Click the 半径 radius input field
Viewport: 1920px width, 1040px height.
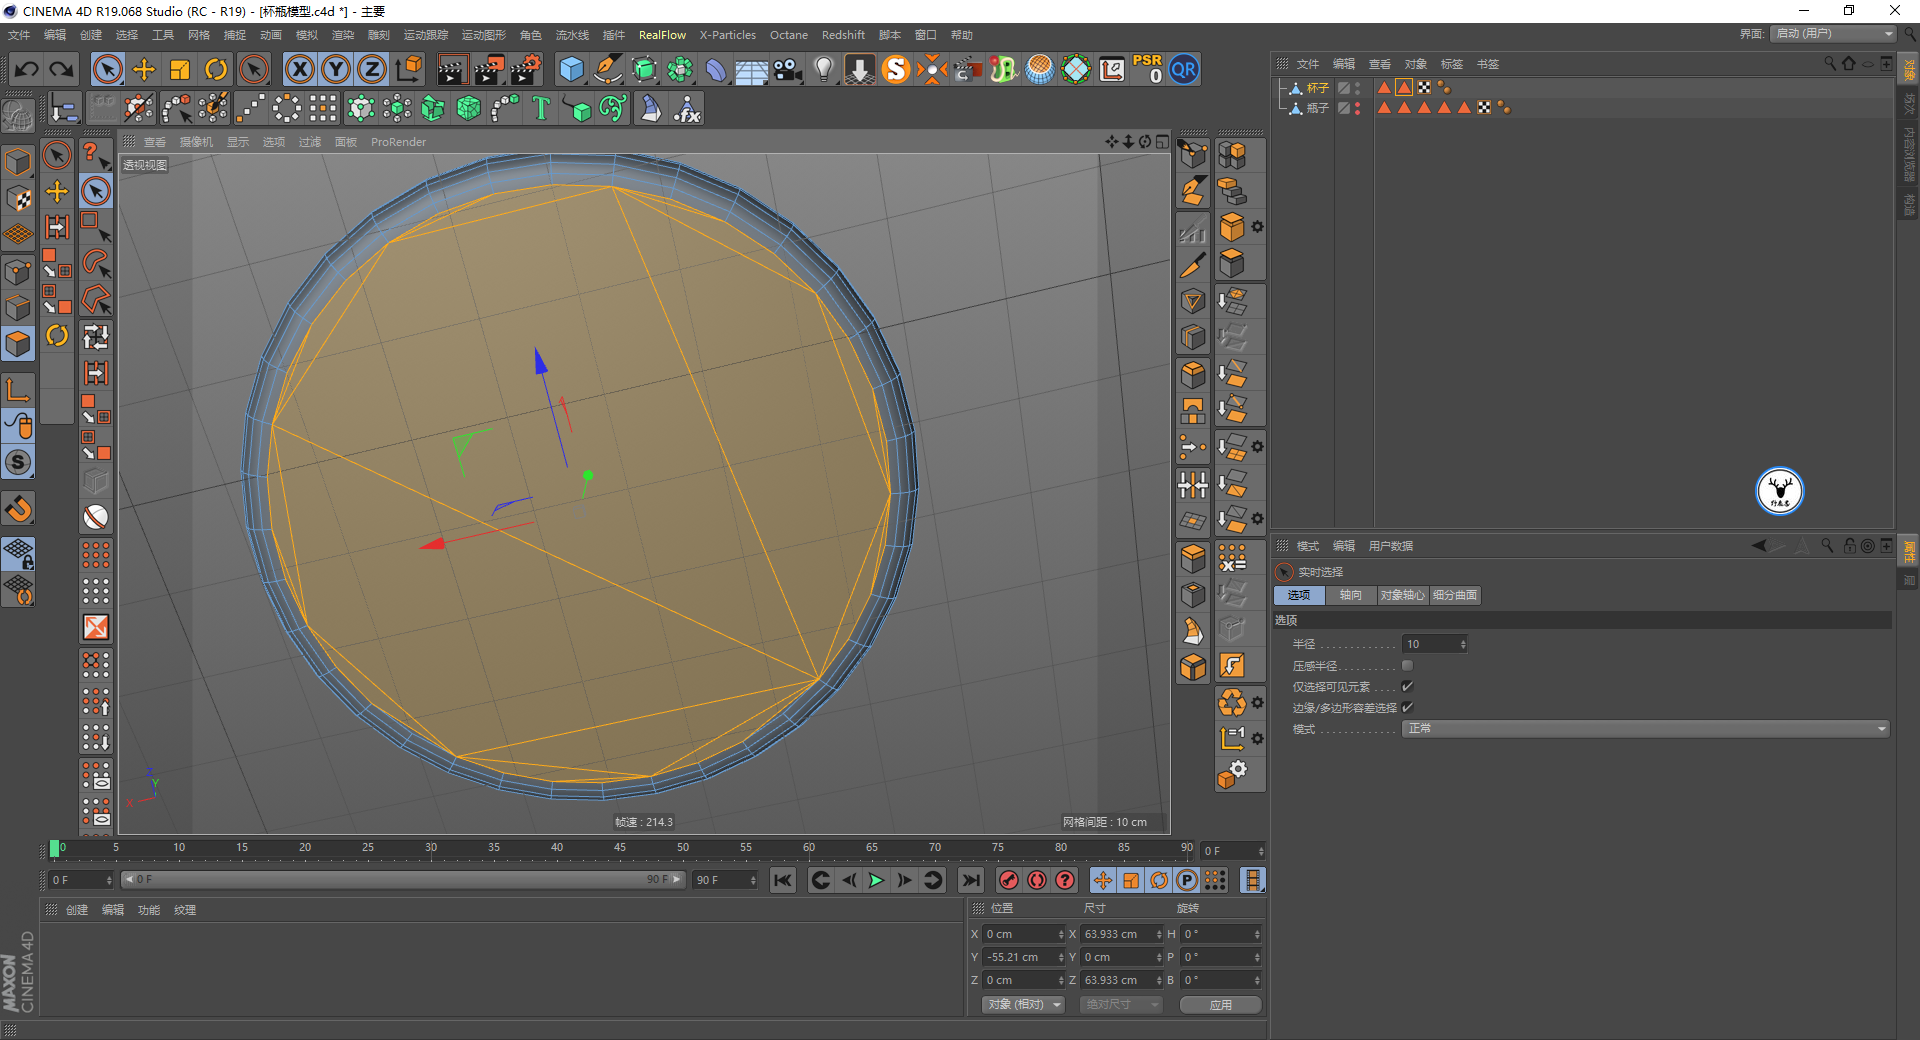(x=1430, y=644)
